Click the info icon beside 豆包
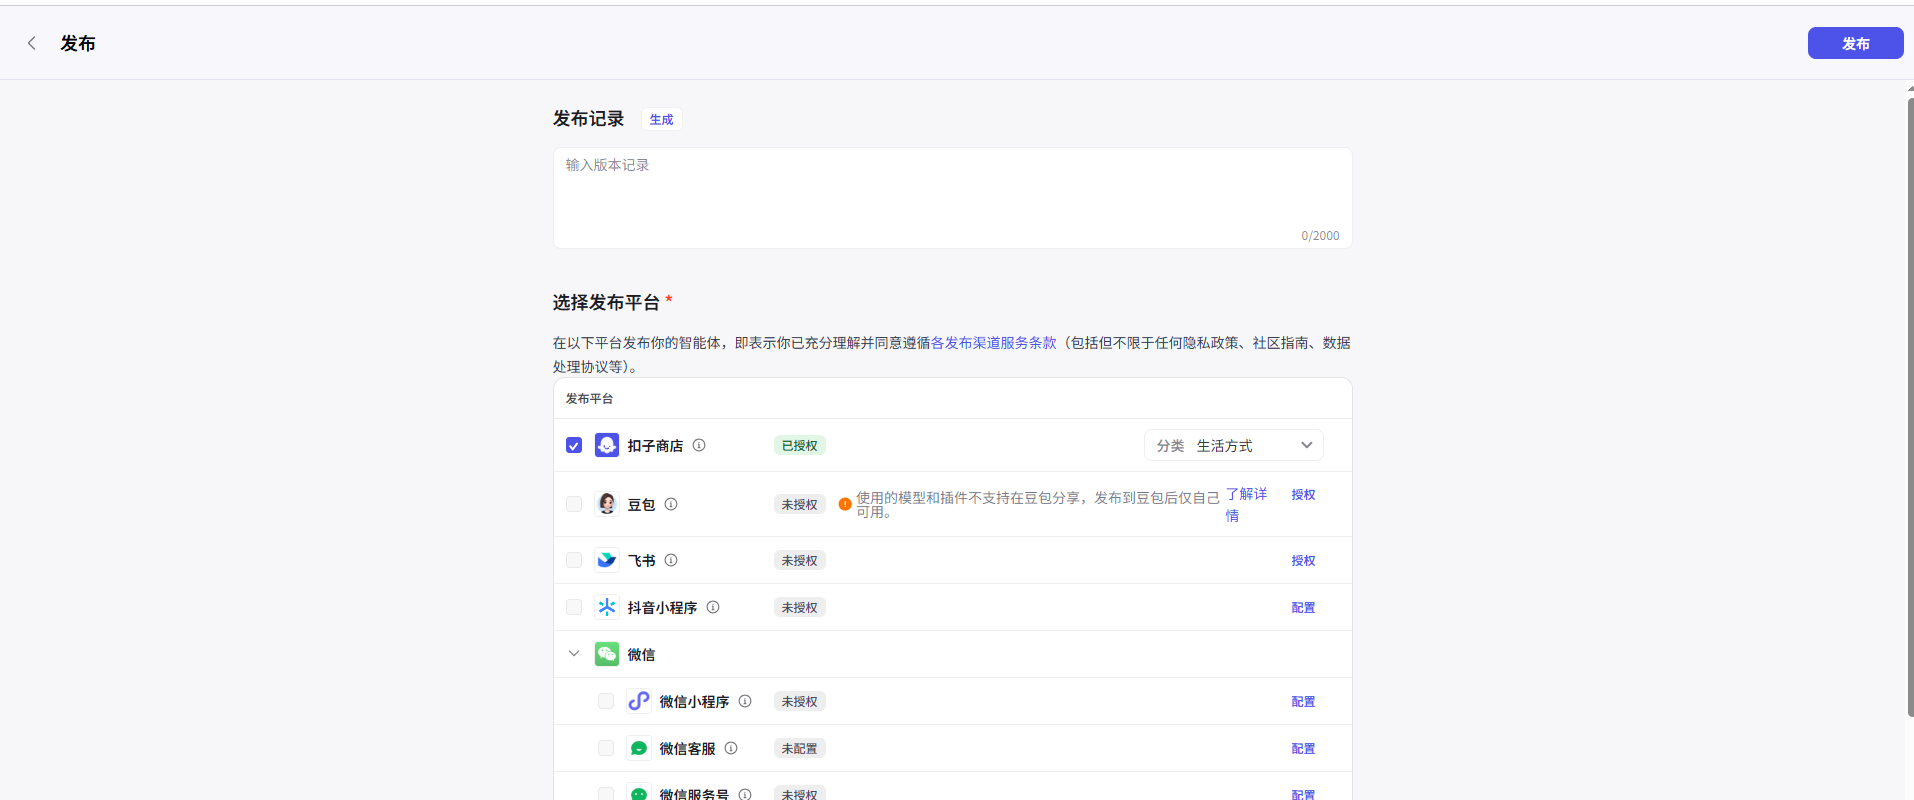Image resolution: width=1914 pixels, height=800 pixels. (671, 504)
